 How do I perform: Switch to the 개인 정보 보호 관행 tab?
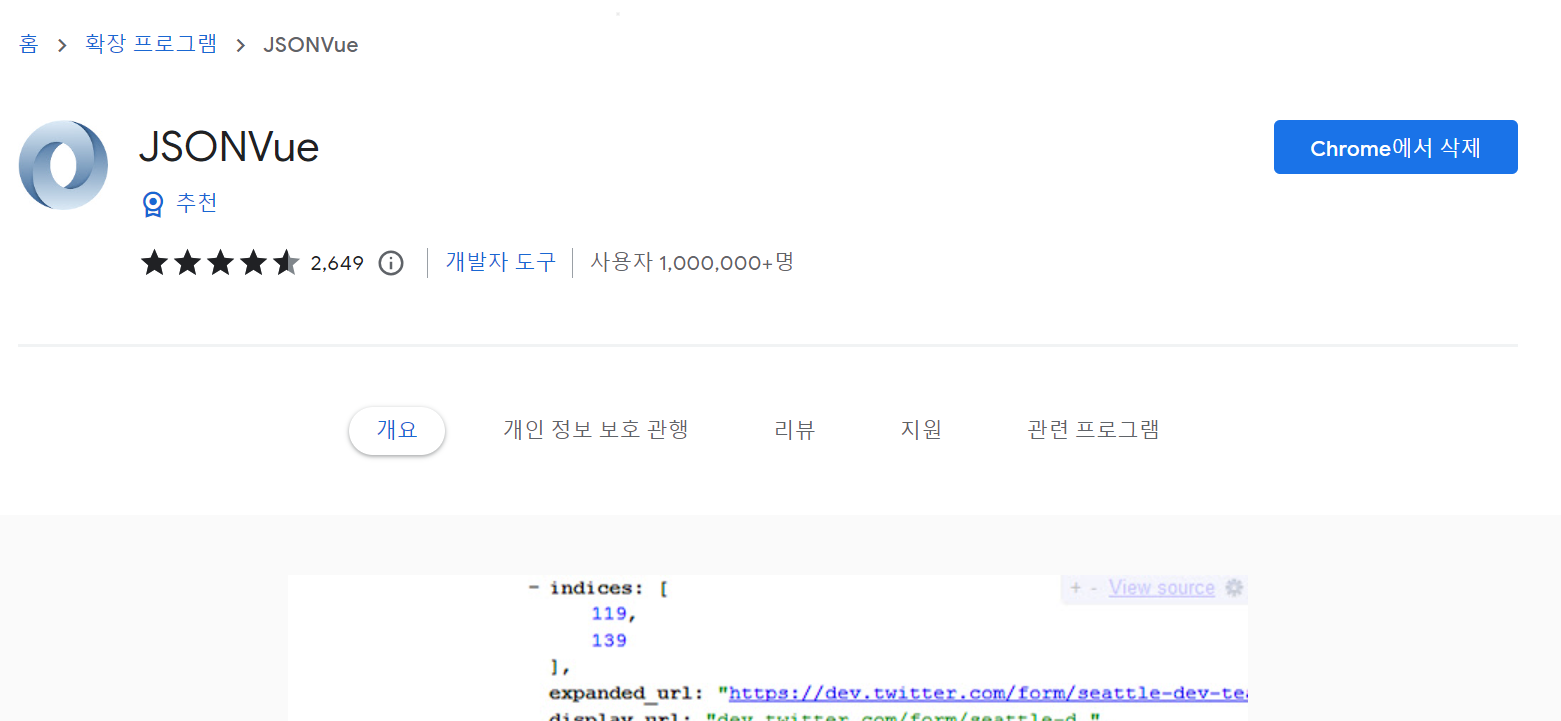(596, 430)
